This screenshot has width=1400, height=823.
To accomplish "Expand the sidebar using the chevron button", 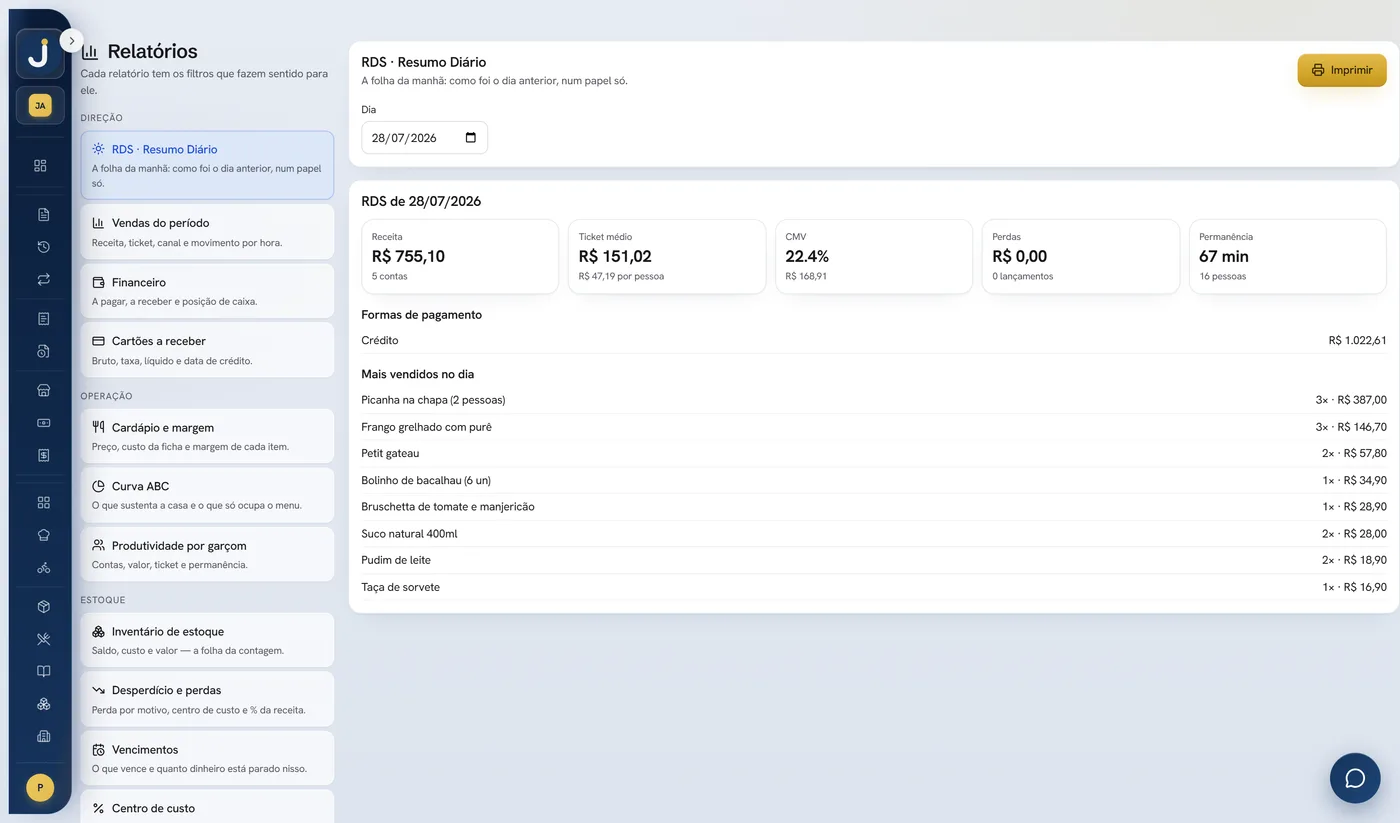I will (x=71, y=41).
